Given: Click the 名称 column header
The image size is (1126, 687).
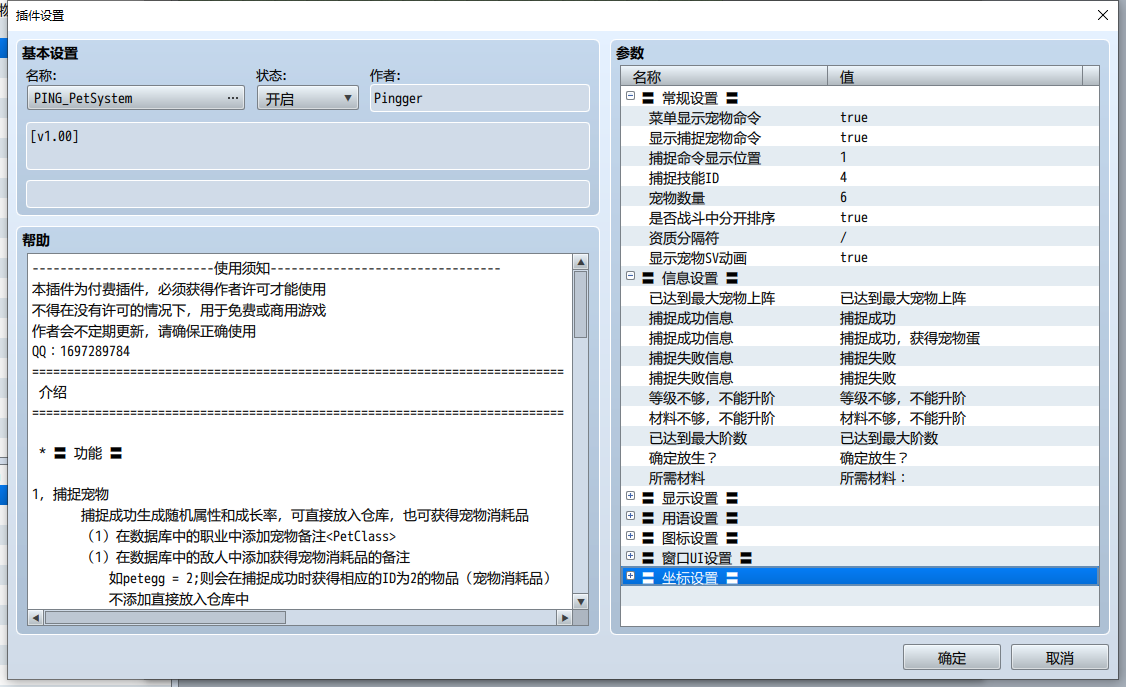Looking at the screenshot, I should click(724, 76).
